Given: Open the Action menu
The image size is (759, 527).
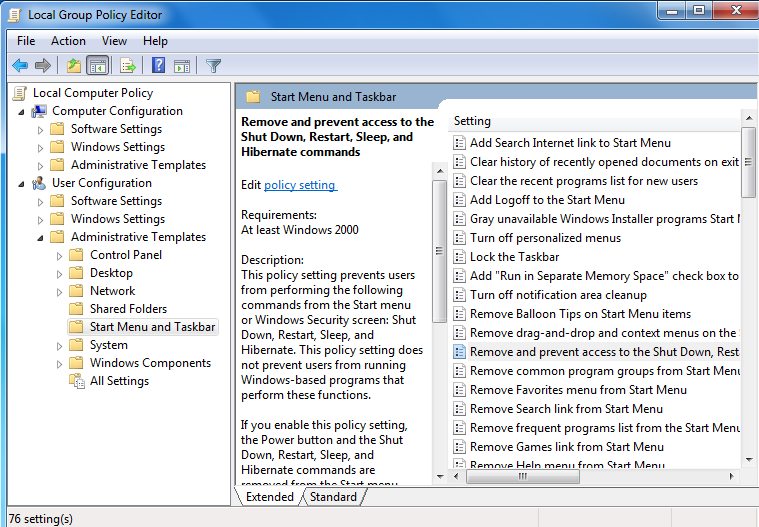Looking at the screenshot, I should 68,41.
